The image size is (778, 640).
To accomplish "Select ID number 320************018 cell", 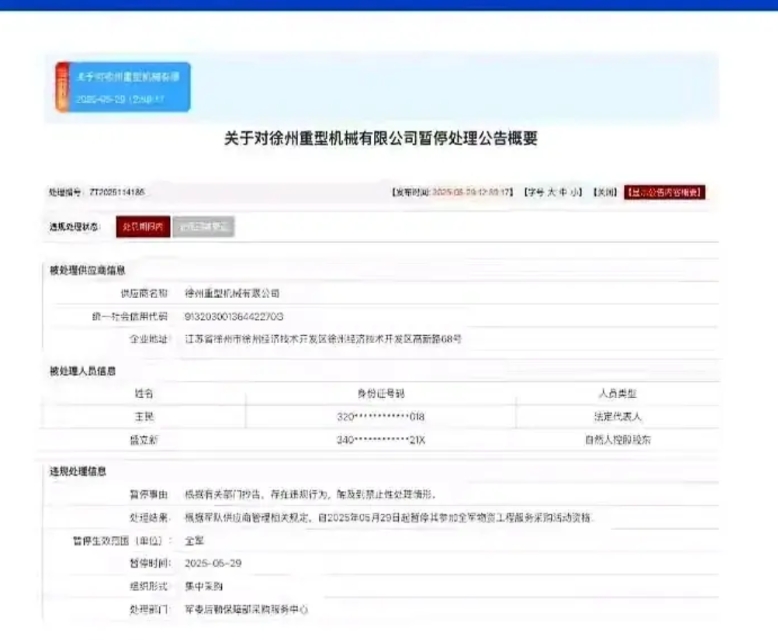I will (x=381, y=417).
